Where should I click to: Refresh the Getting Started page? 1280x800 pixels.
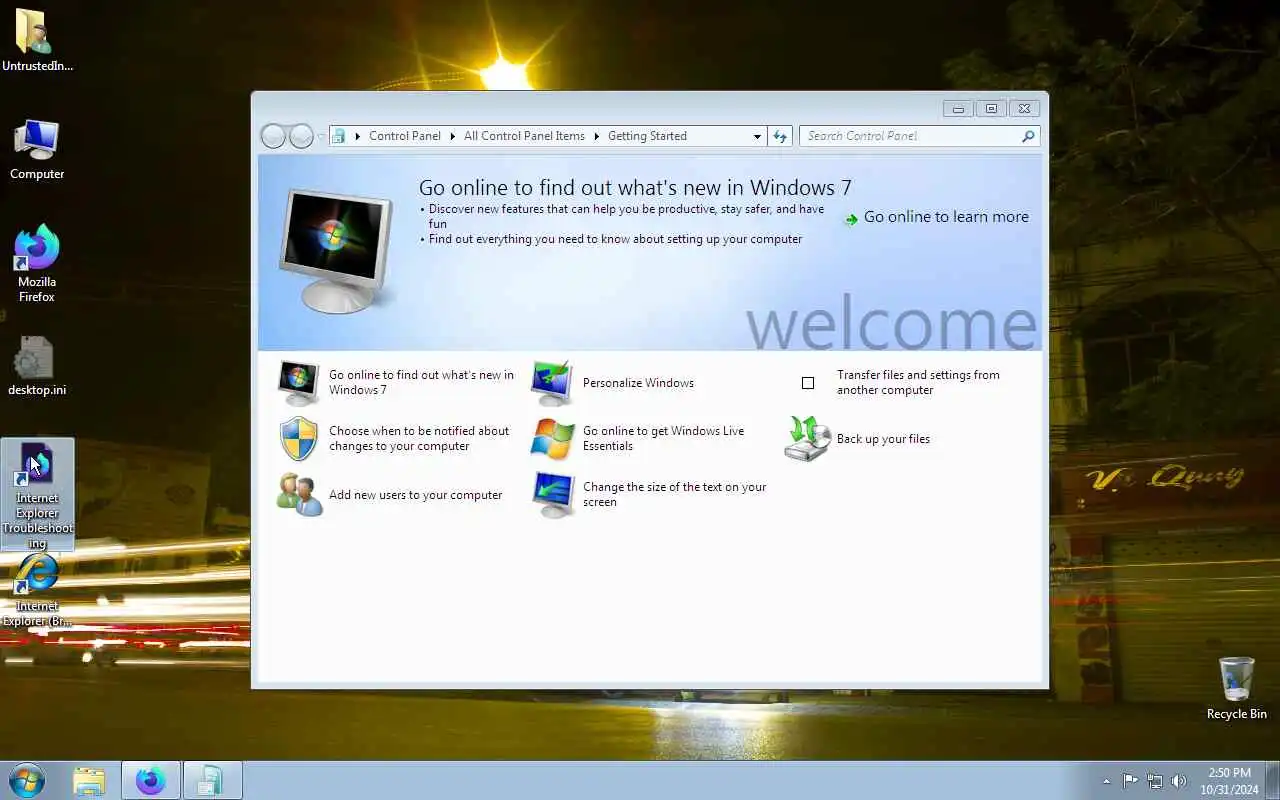point(780,136)
